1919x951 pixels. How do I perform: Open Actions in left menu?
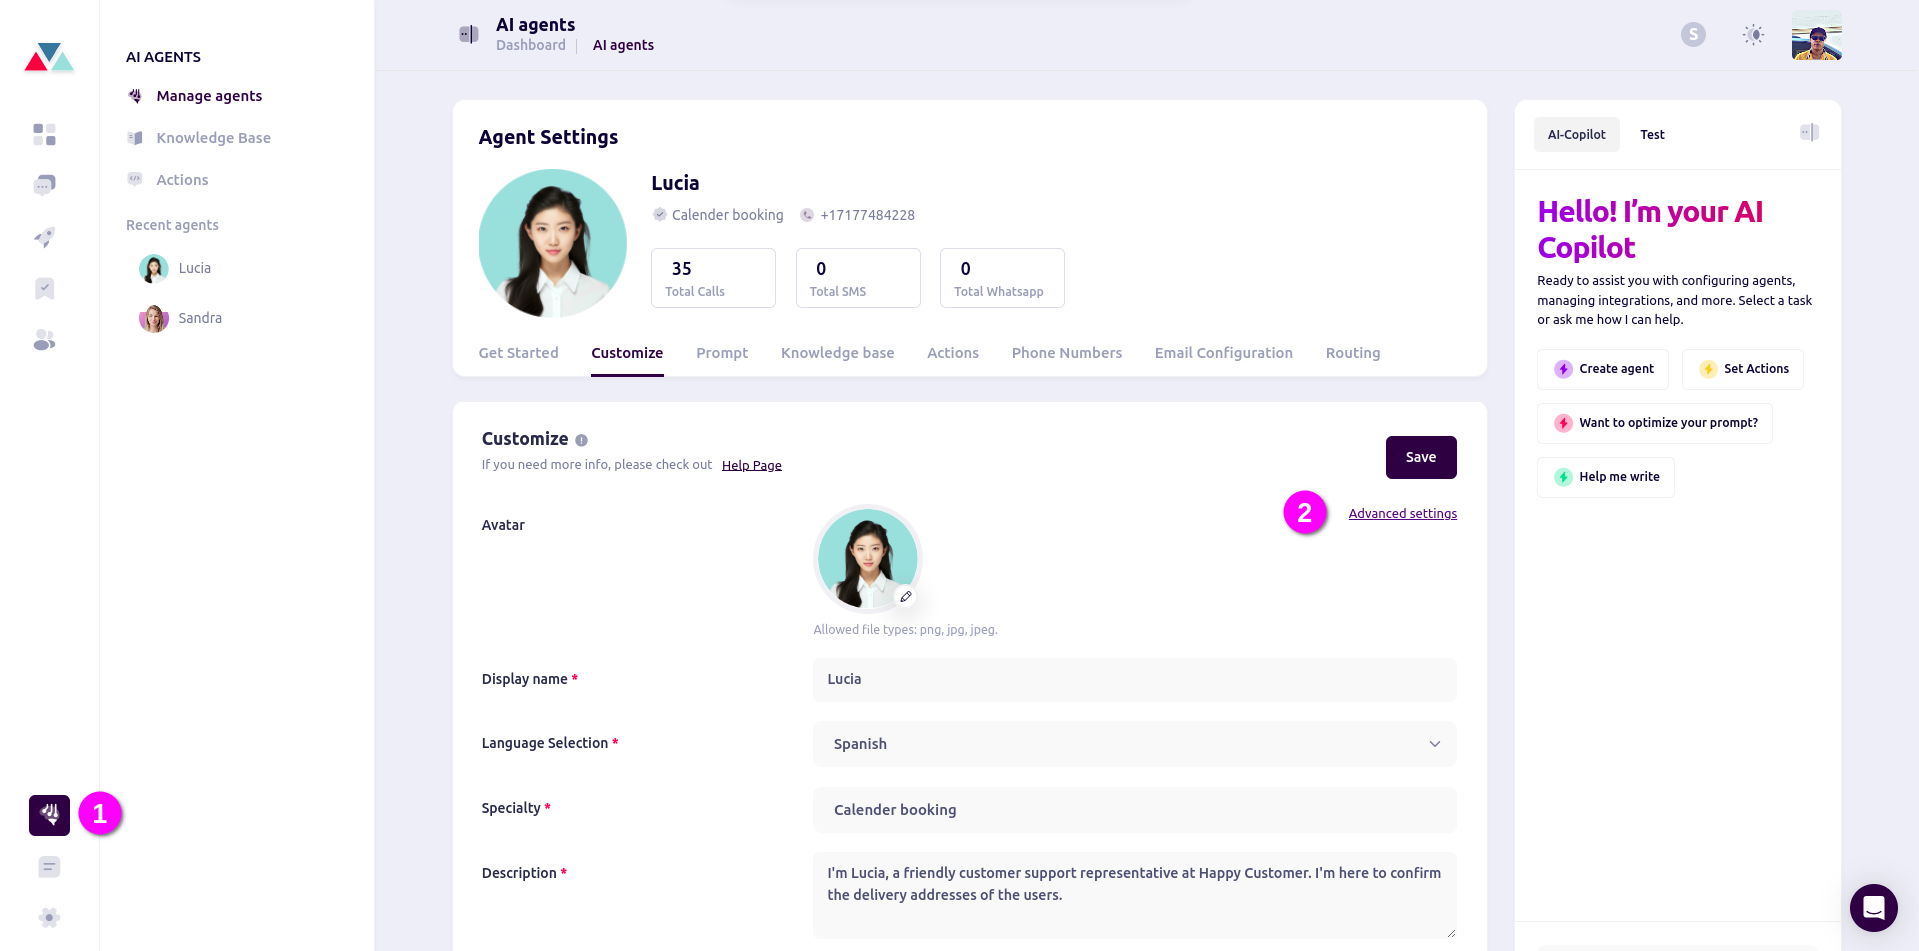(x=182, y=180)
